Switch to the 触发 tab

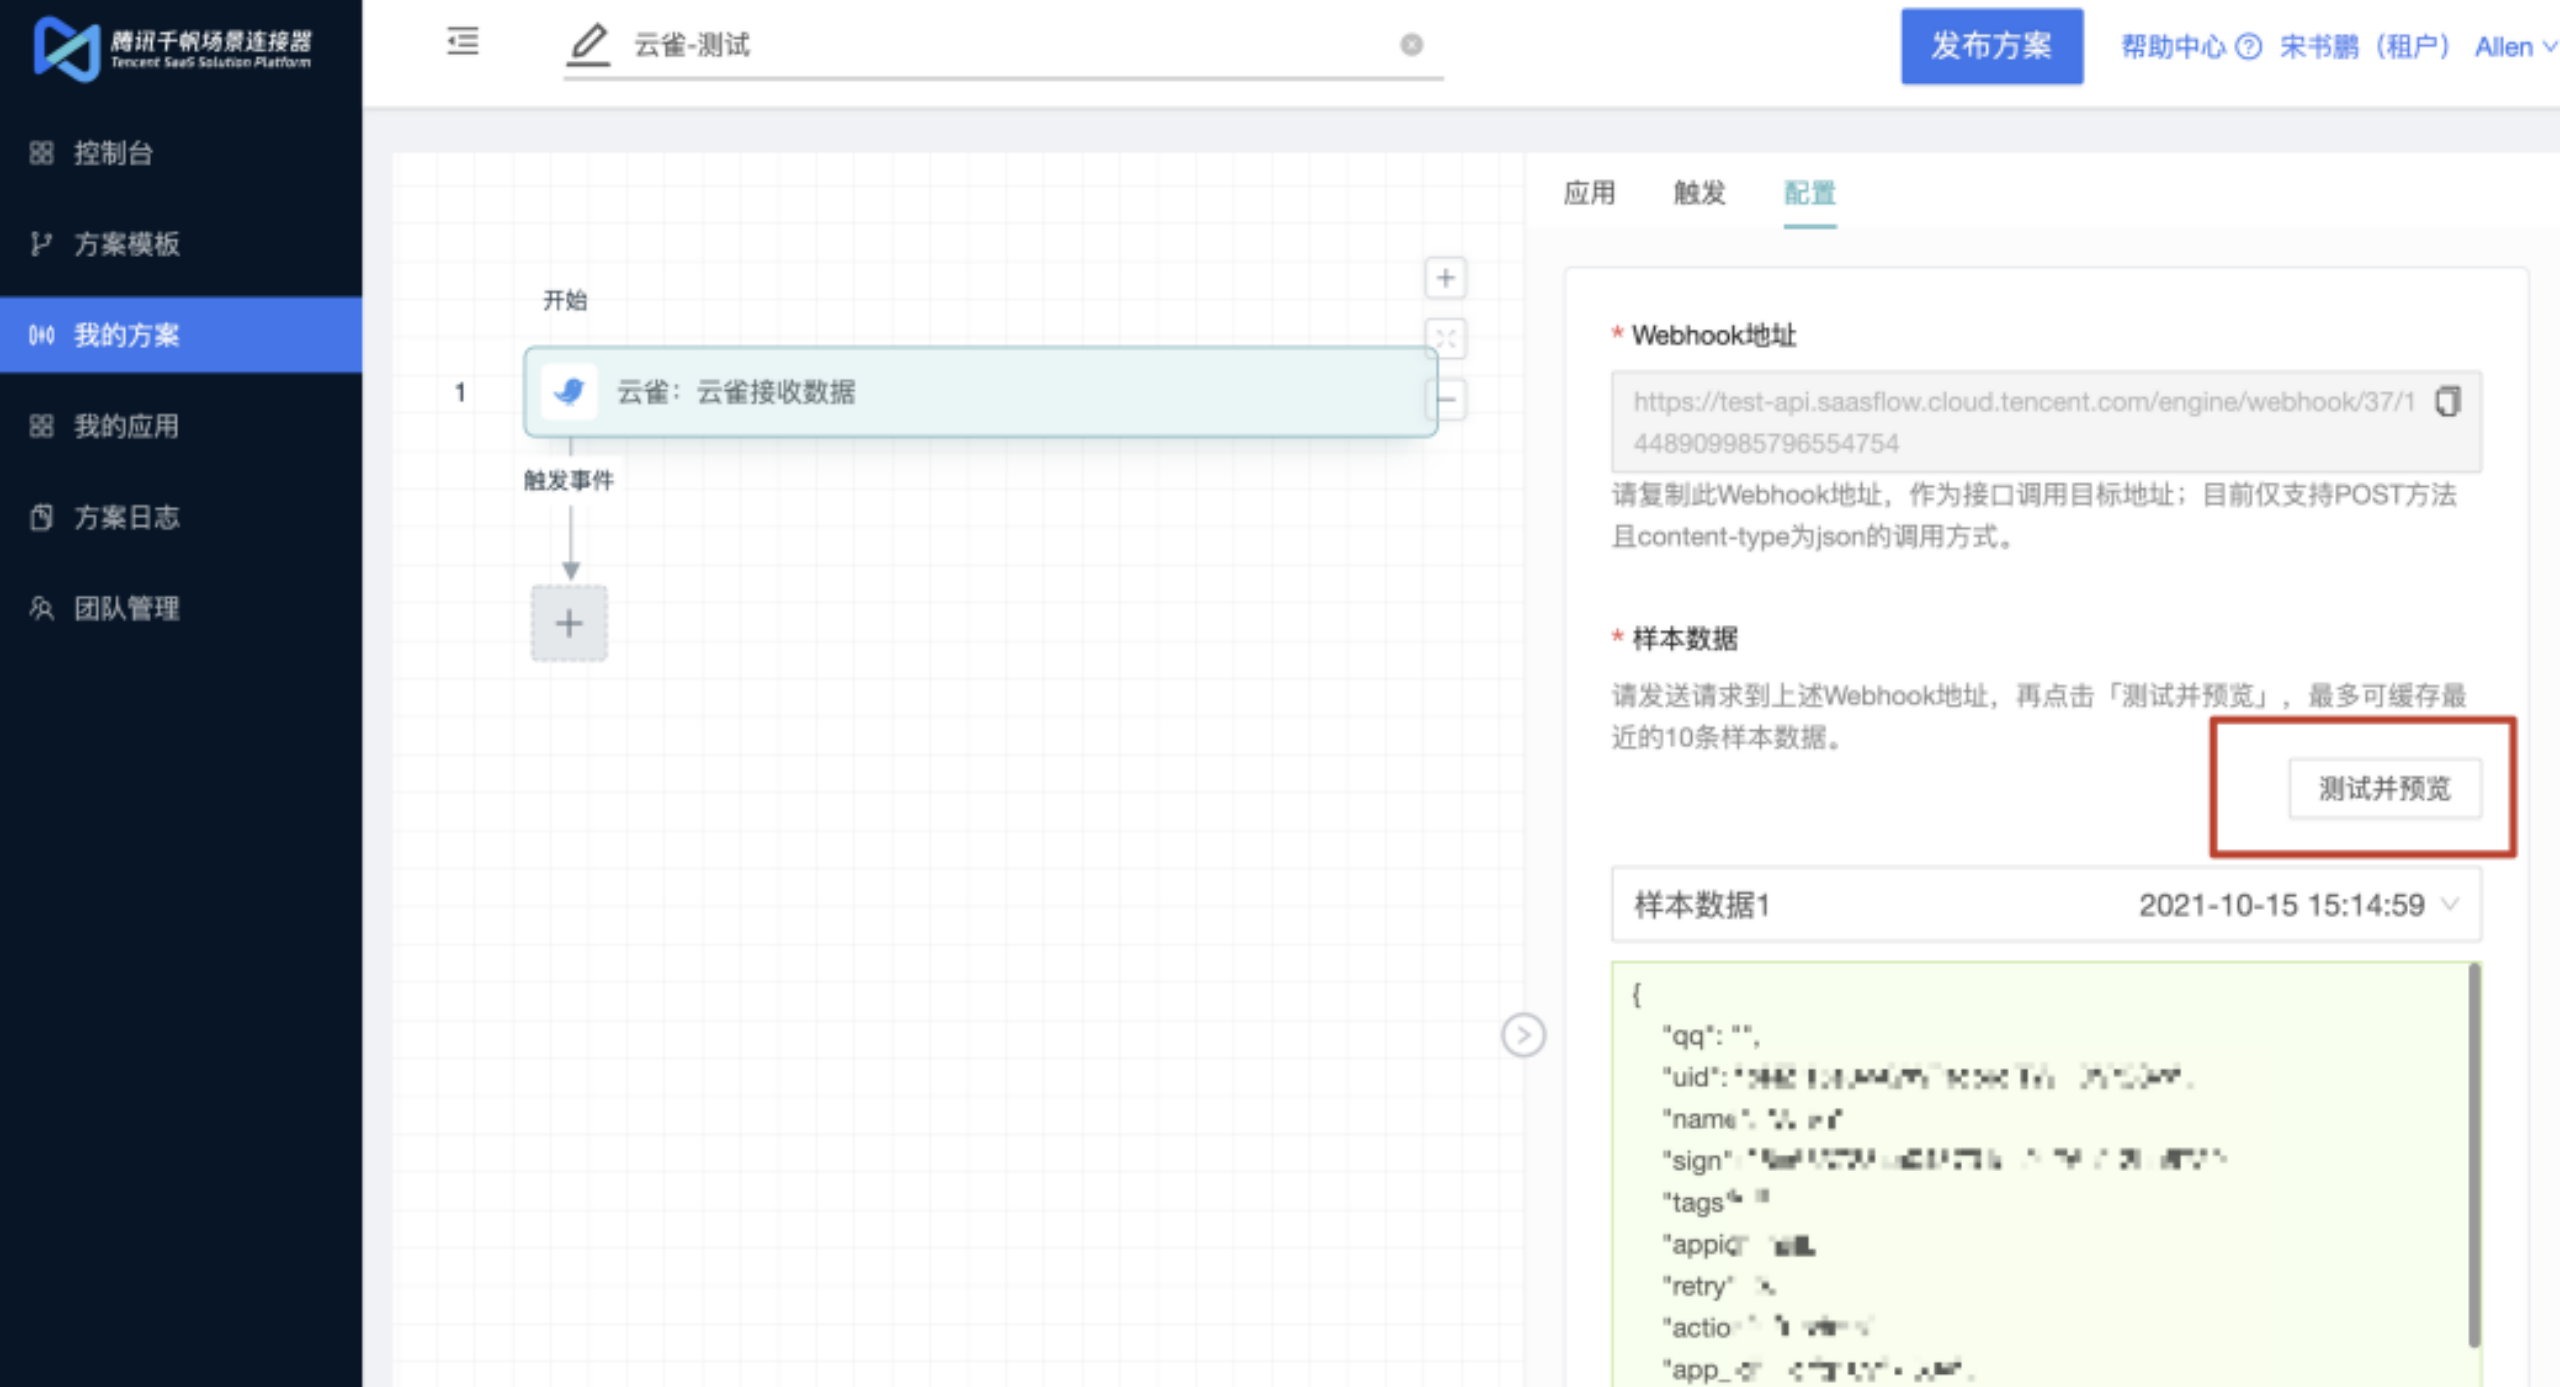1700,193
